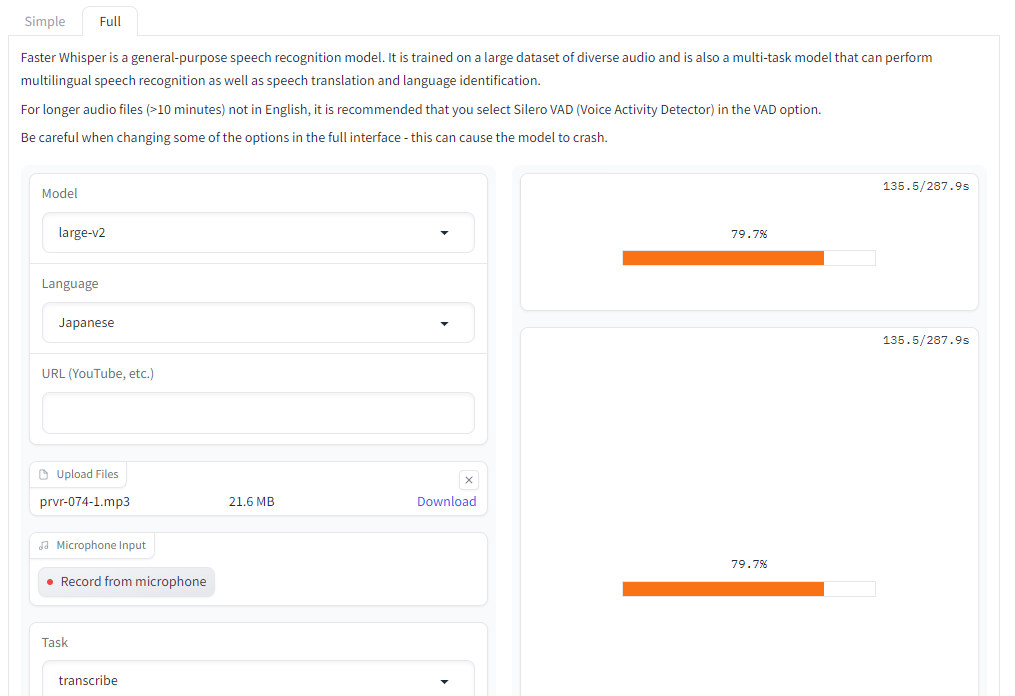This screenshot has width=1015, height=696.
Task: Expand the Model dropdown arrow
Action: click(444, 233)
